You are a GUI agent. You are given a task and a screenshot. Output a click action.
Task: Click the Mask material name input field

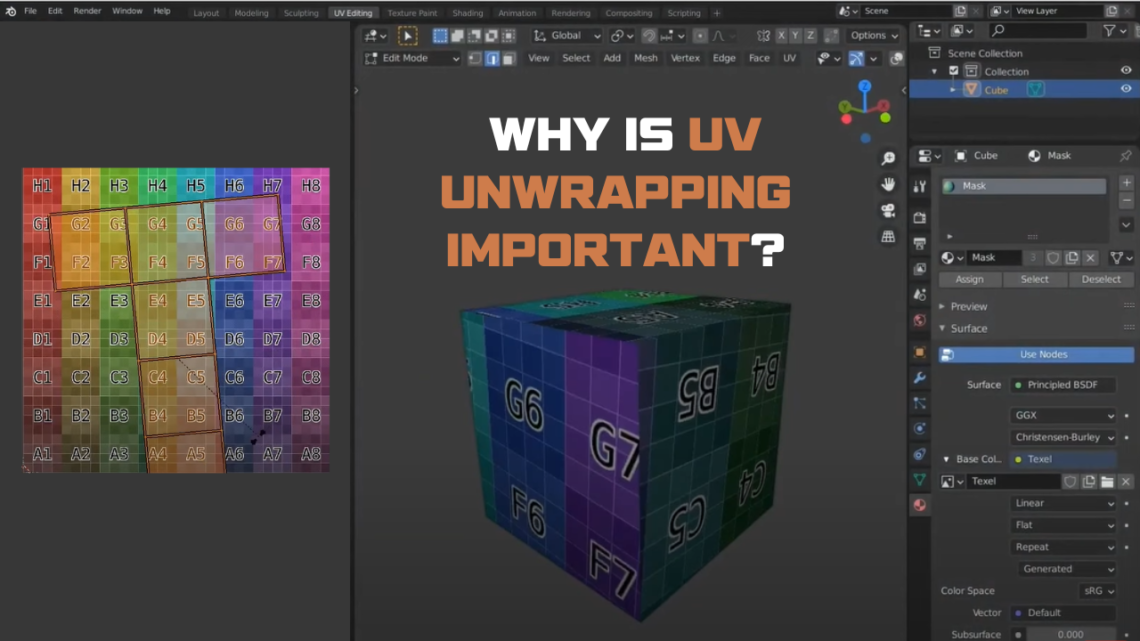point(996,257)
